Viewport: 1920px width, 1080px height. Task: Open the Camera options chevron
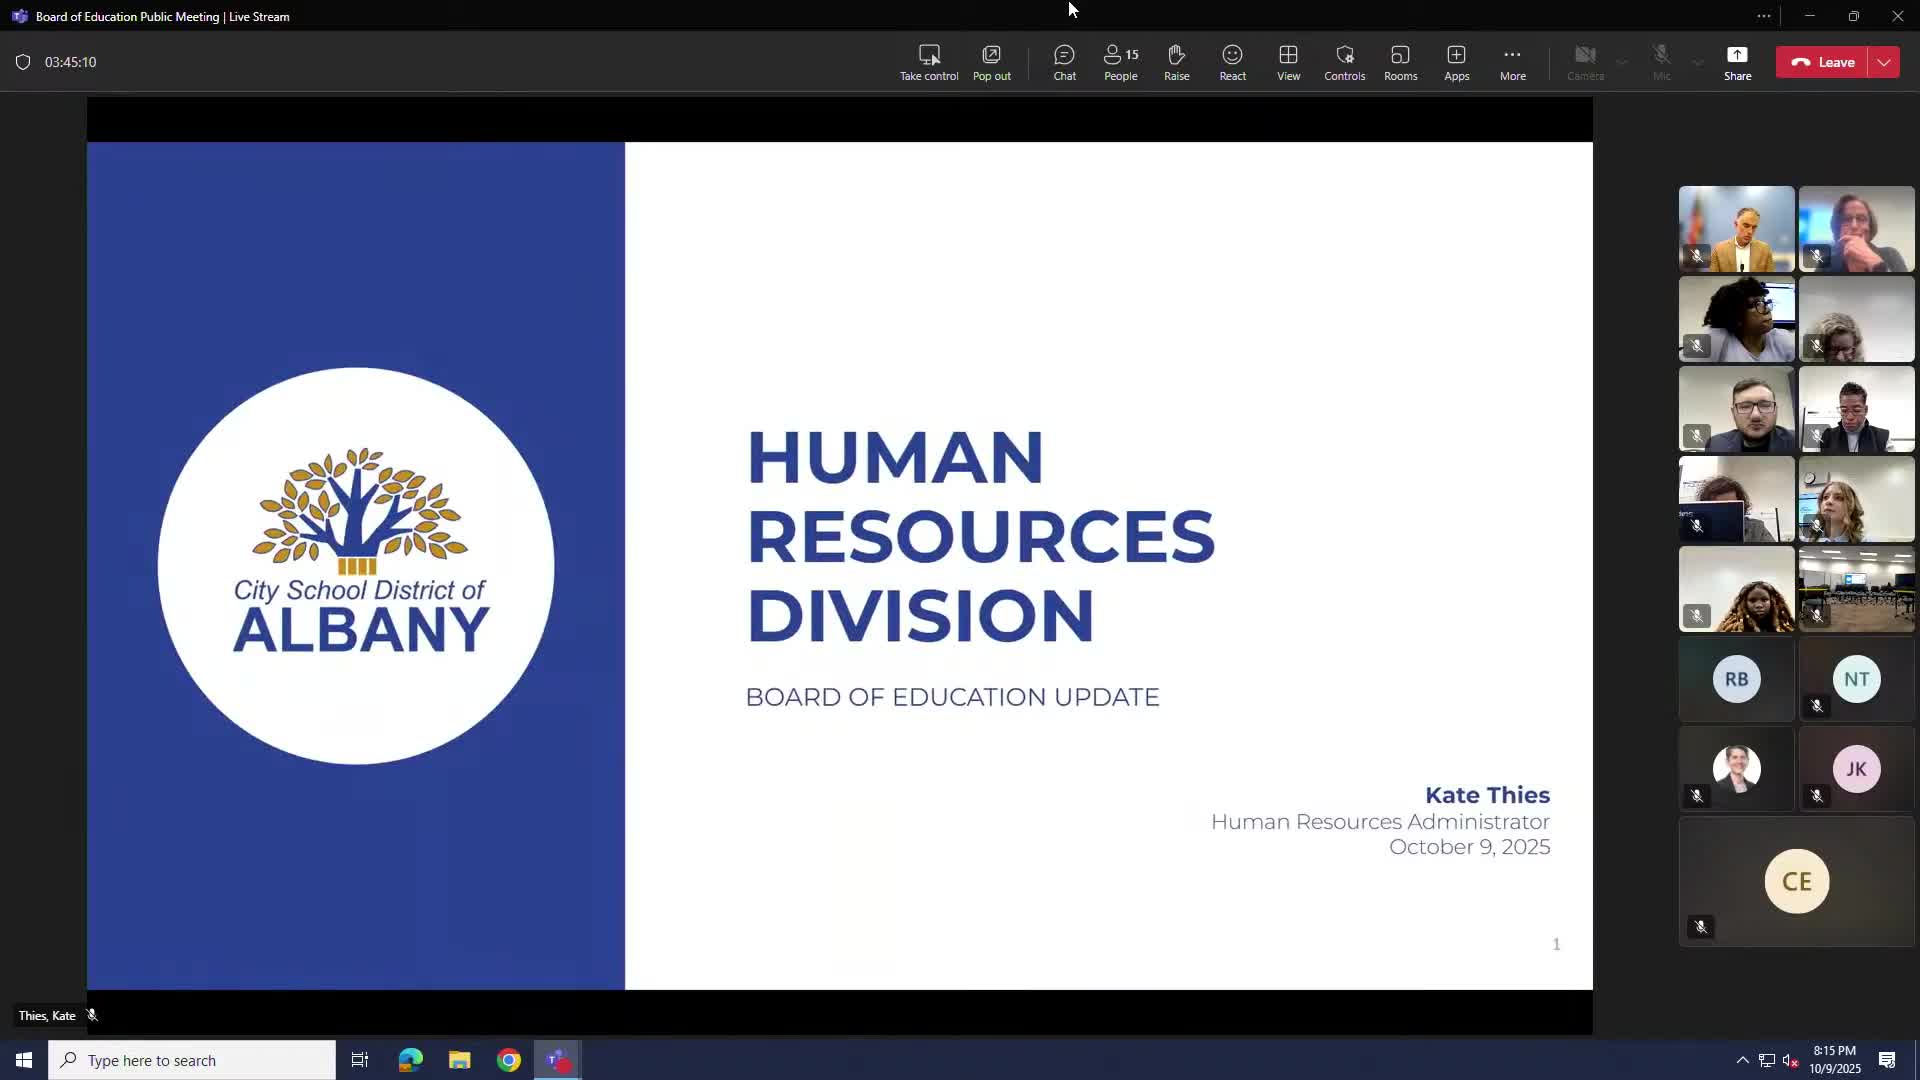[1622, 62]
